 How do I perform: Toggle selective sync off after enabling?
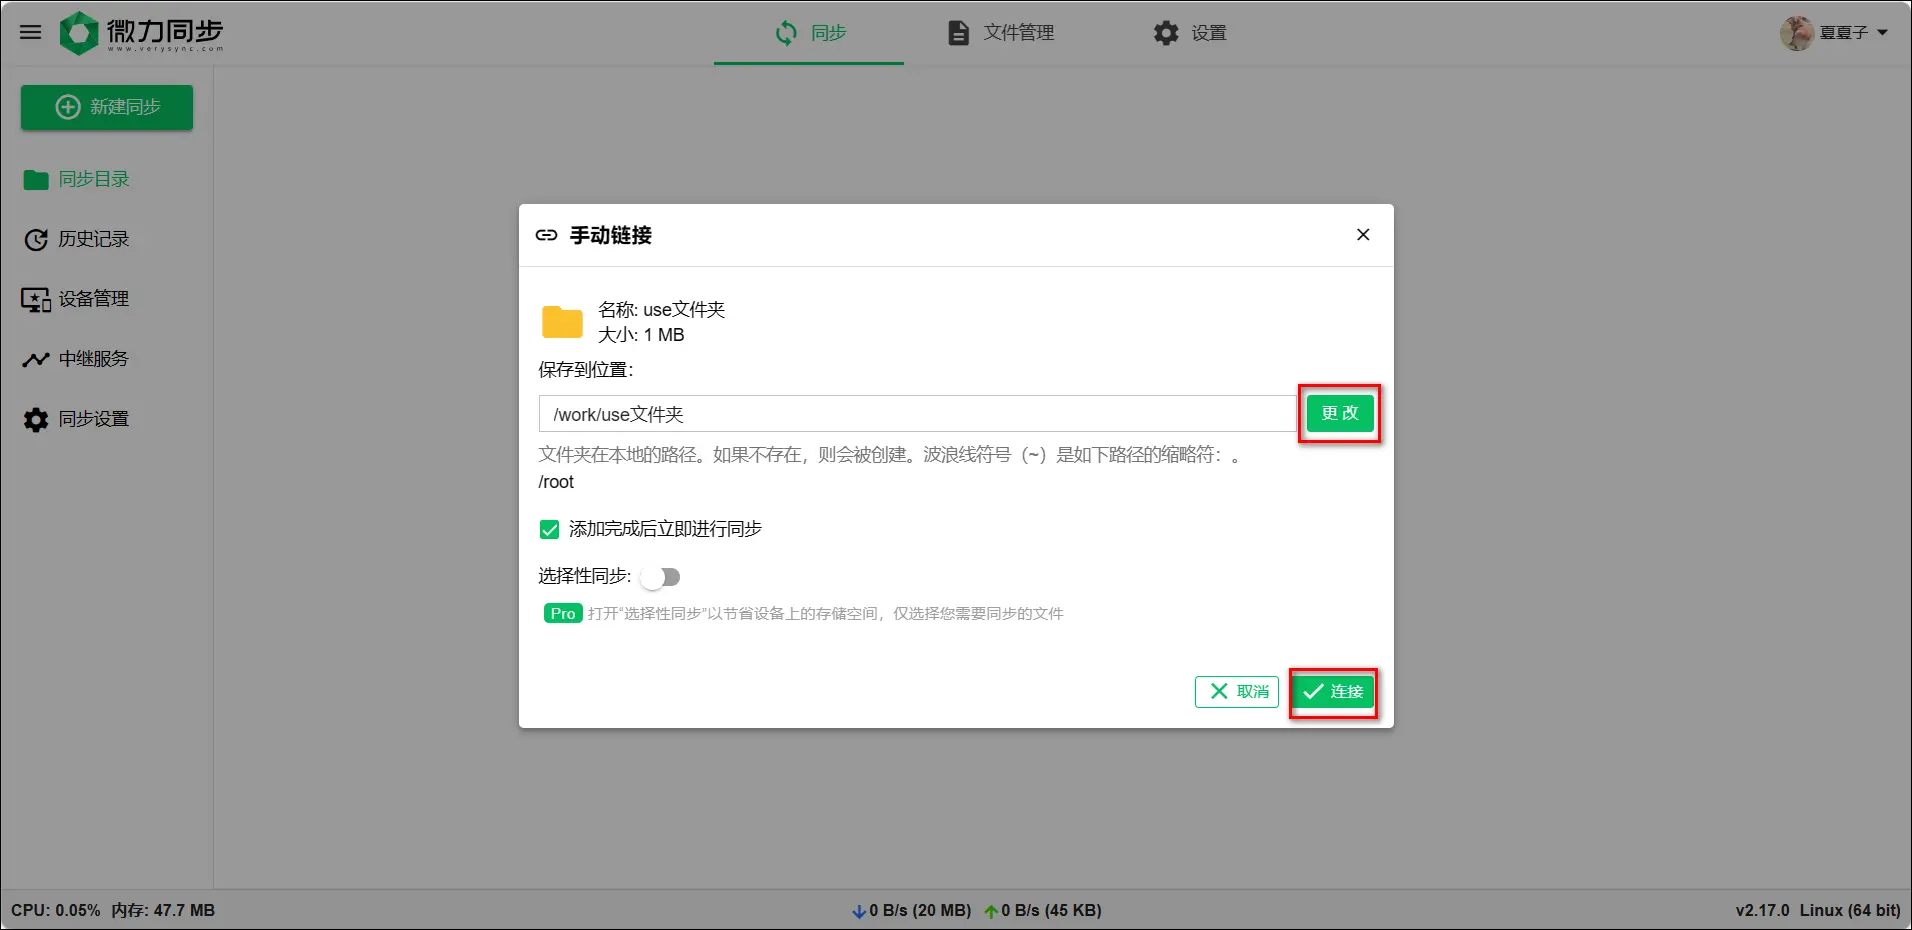[x=660, y=577]
